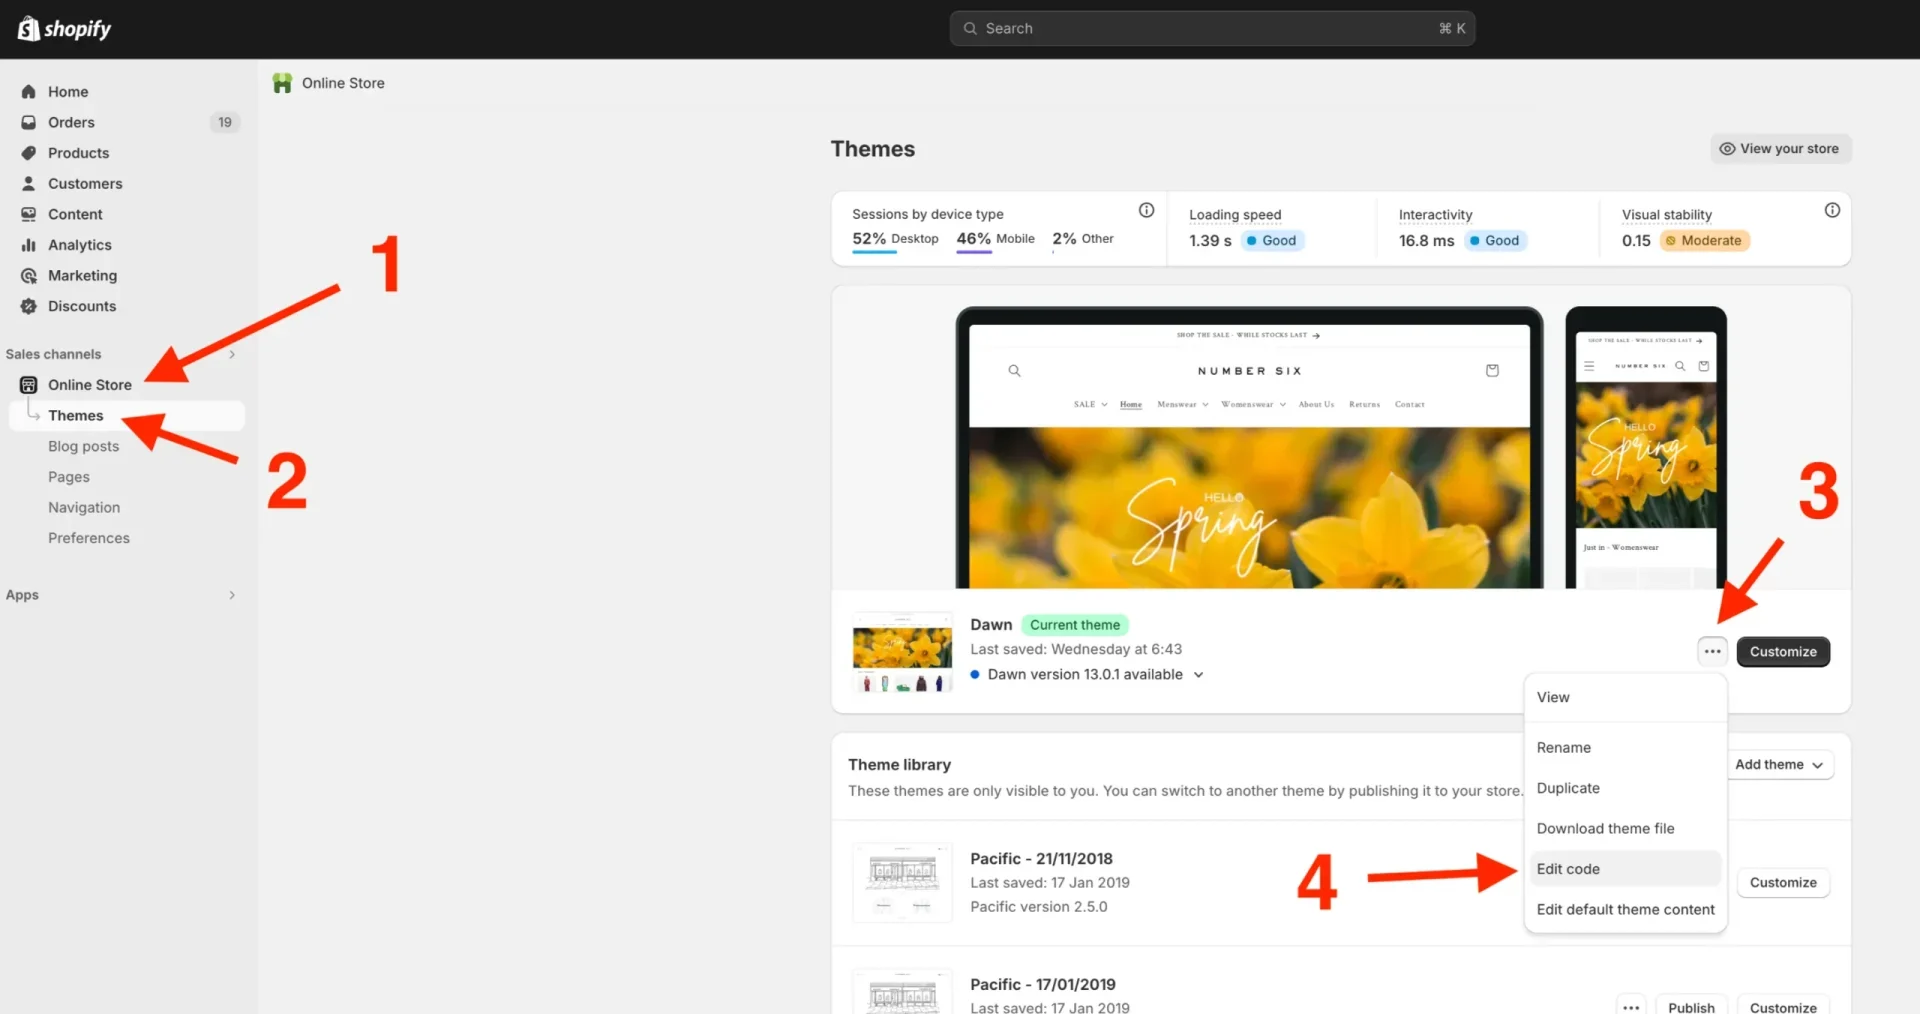Image resolution: width=1920 pixels, height=1014 pixels.
Task: Open Customers using its sidebar icon
Action: [29, 184]
